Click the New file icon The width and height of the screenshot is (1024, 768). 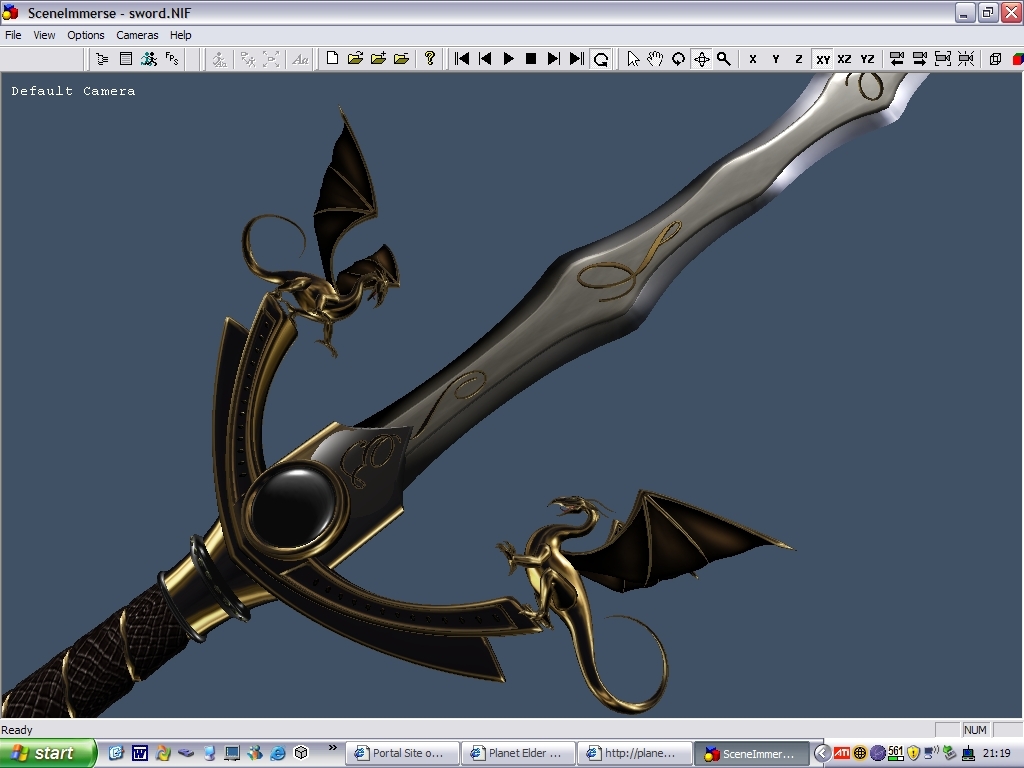coord(333,59)
